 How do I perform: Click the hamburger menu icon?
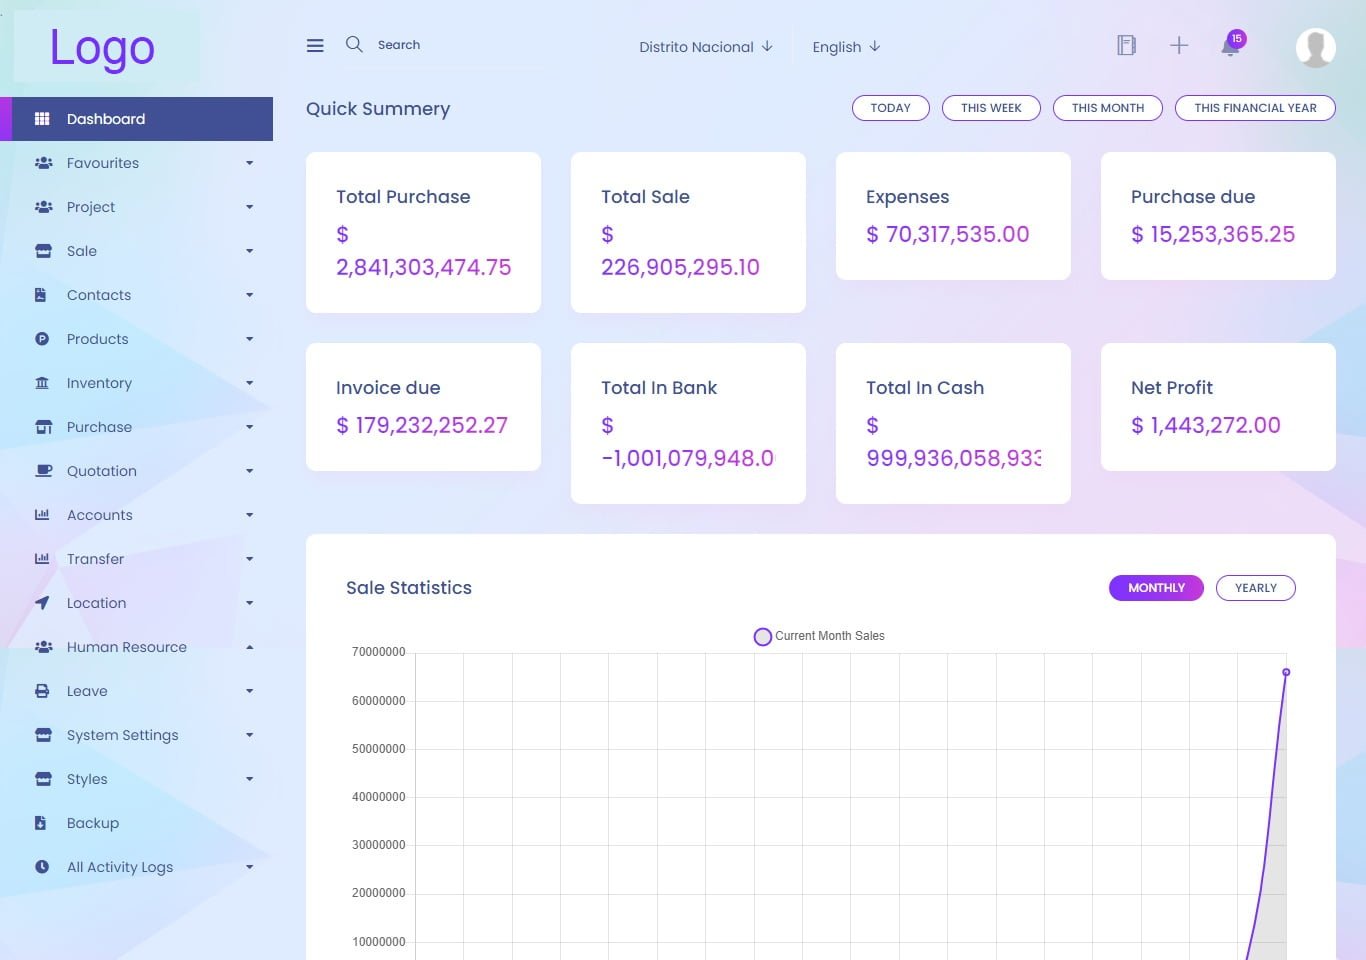(315, 46)
